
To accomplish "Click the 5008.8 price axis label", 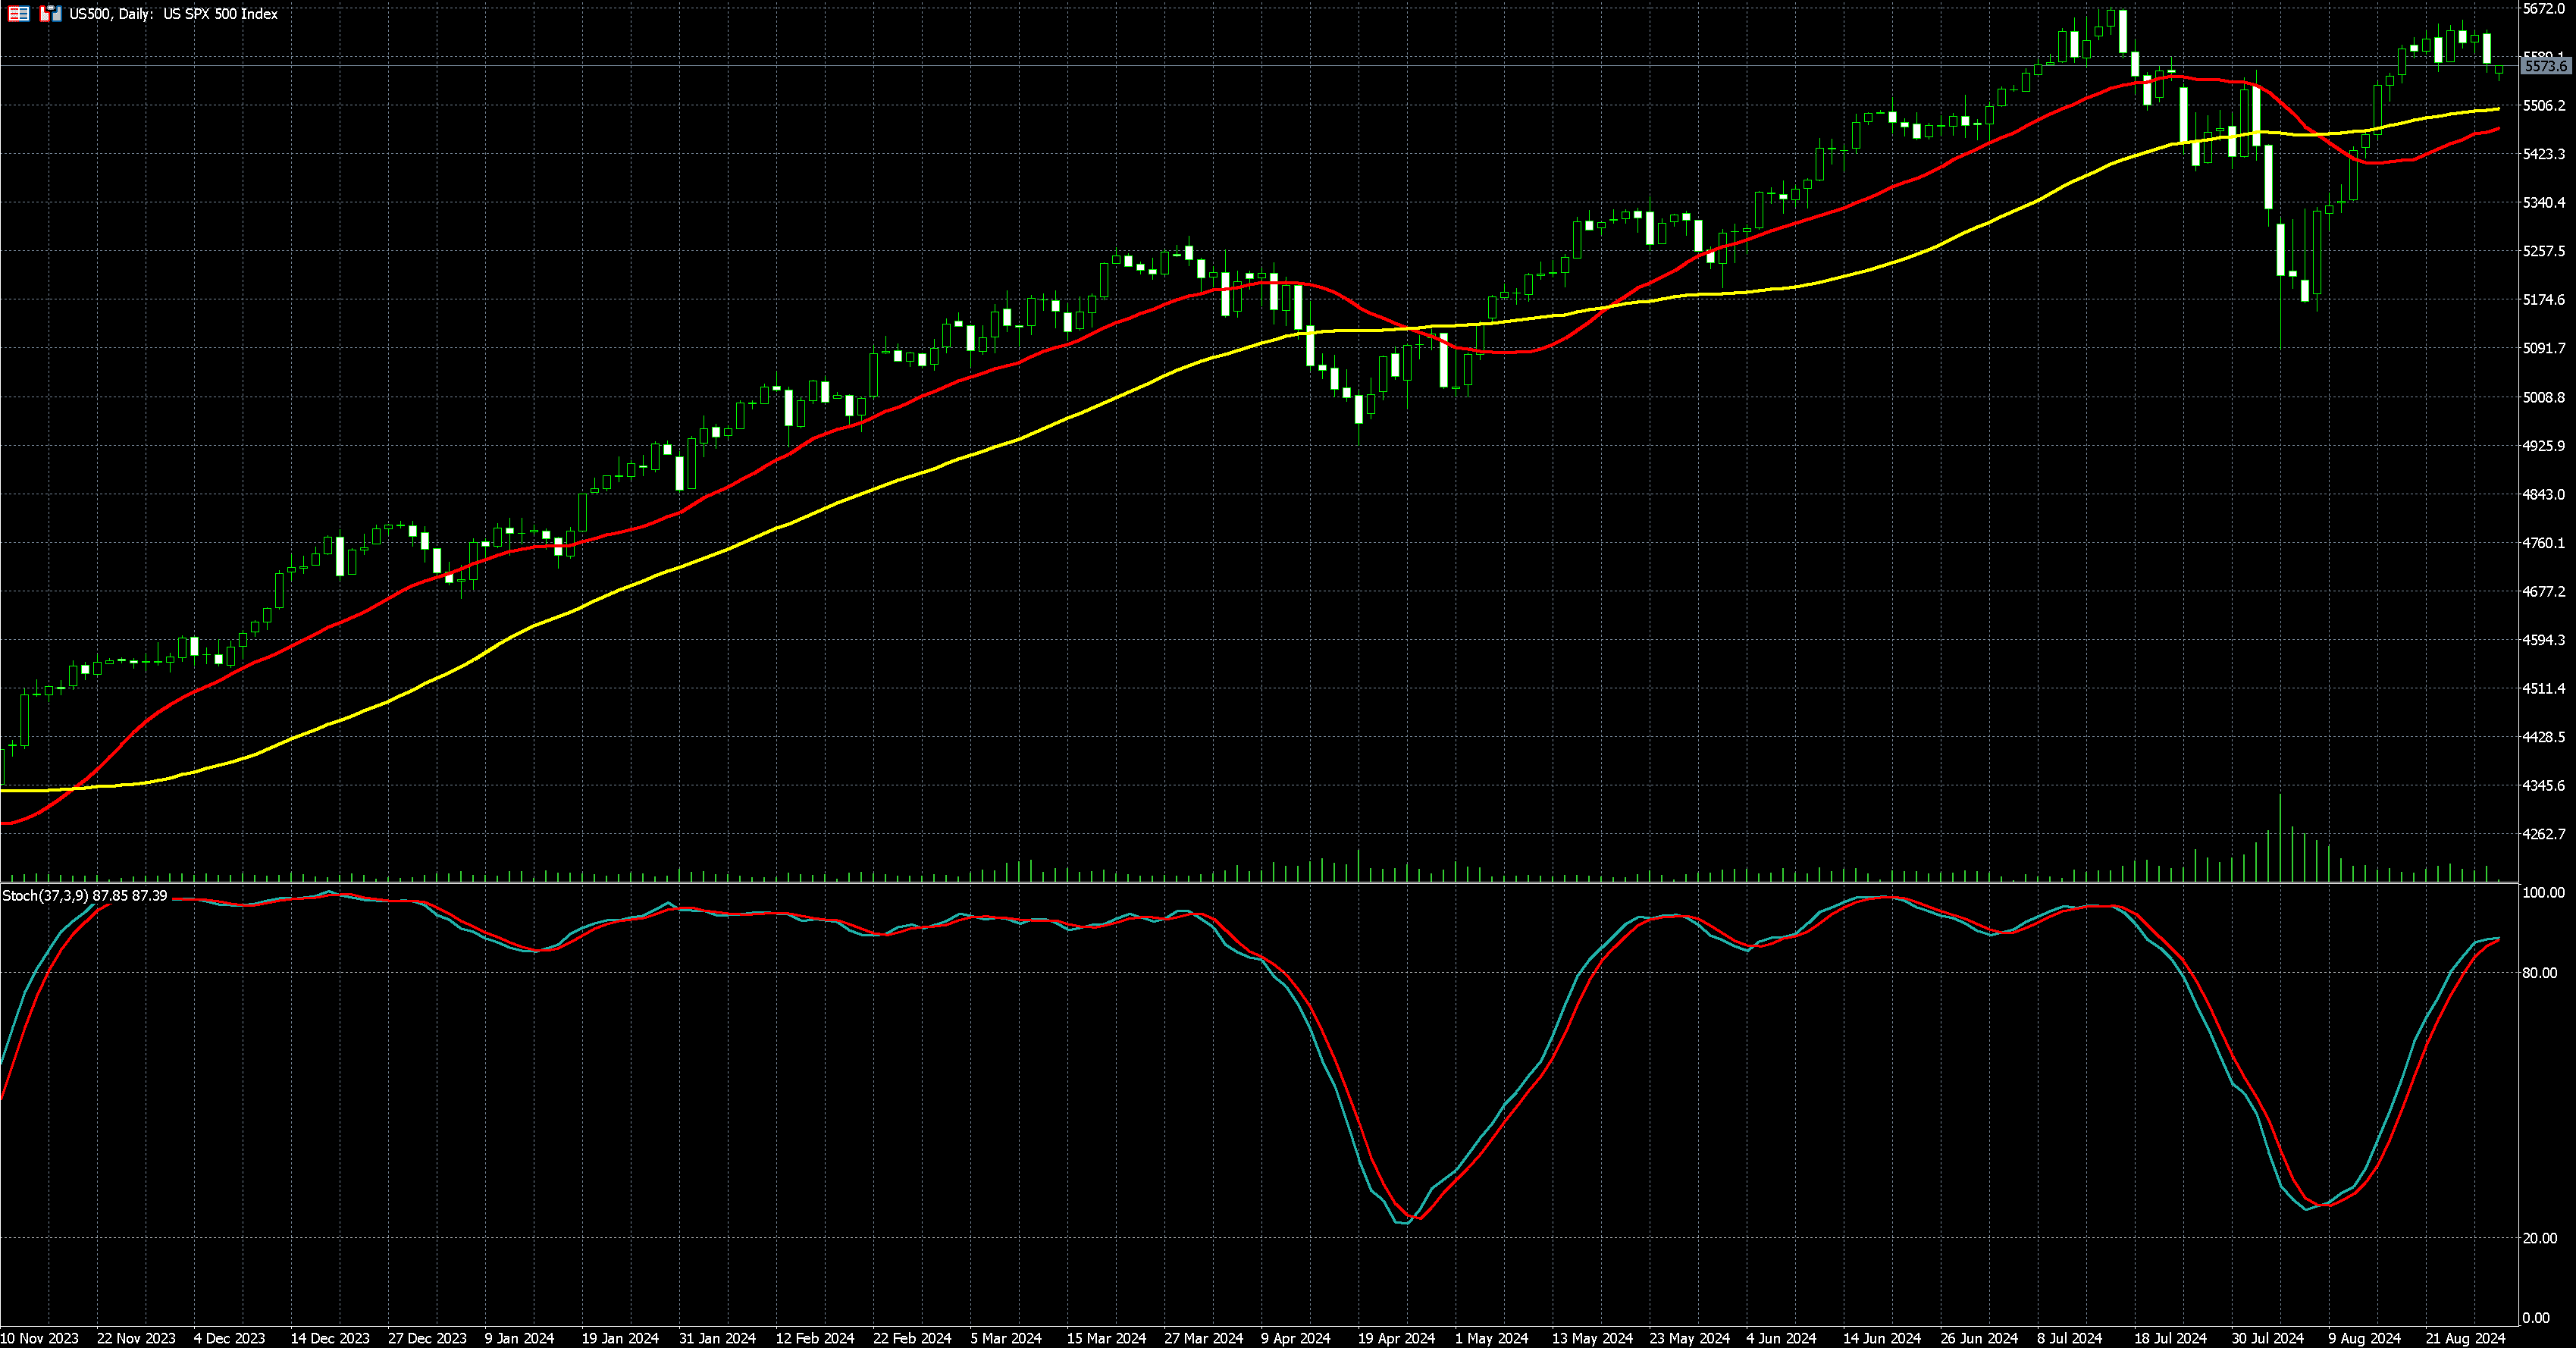I will coord(2543,397).
